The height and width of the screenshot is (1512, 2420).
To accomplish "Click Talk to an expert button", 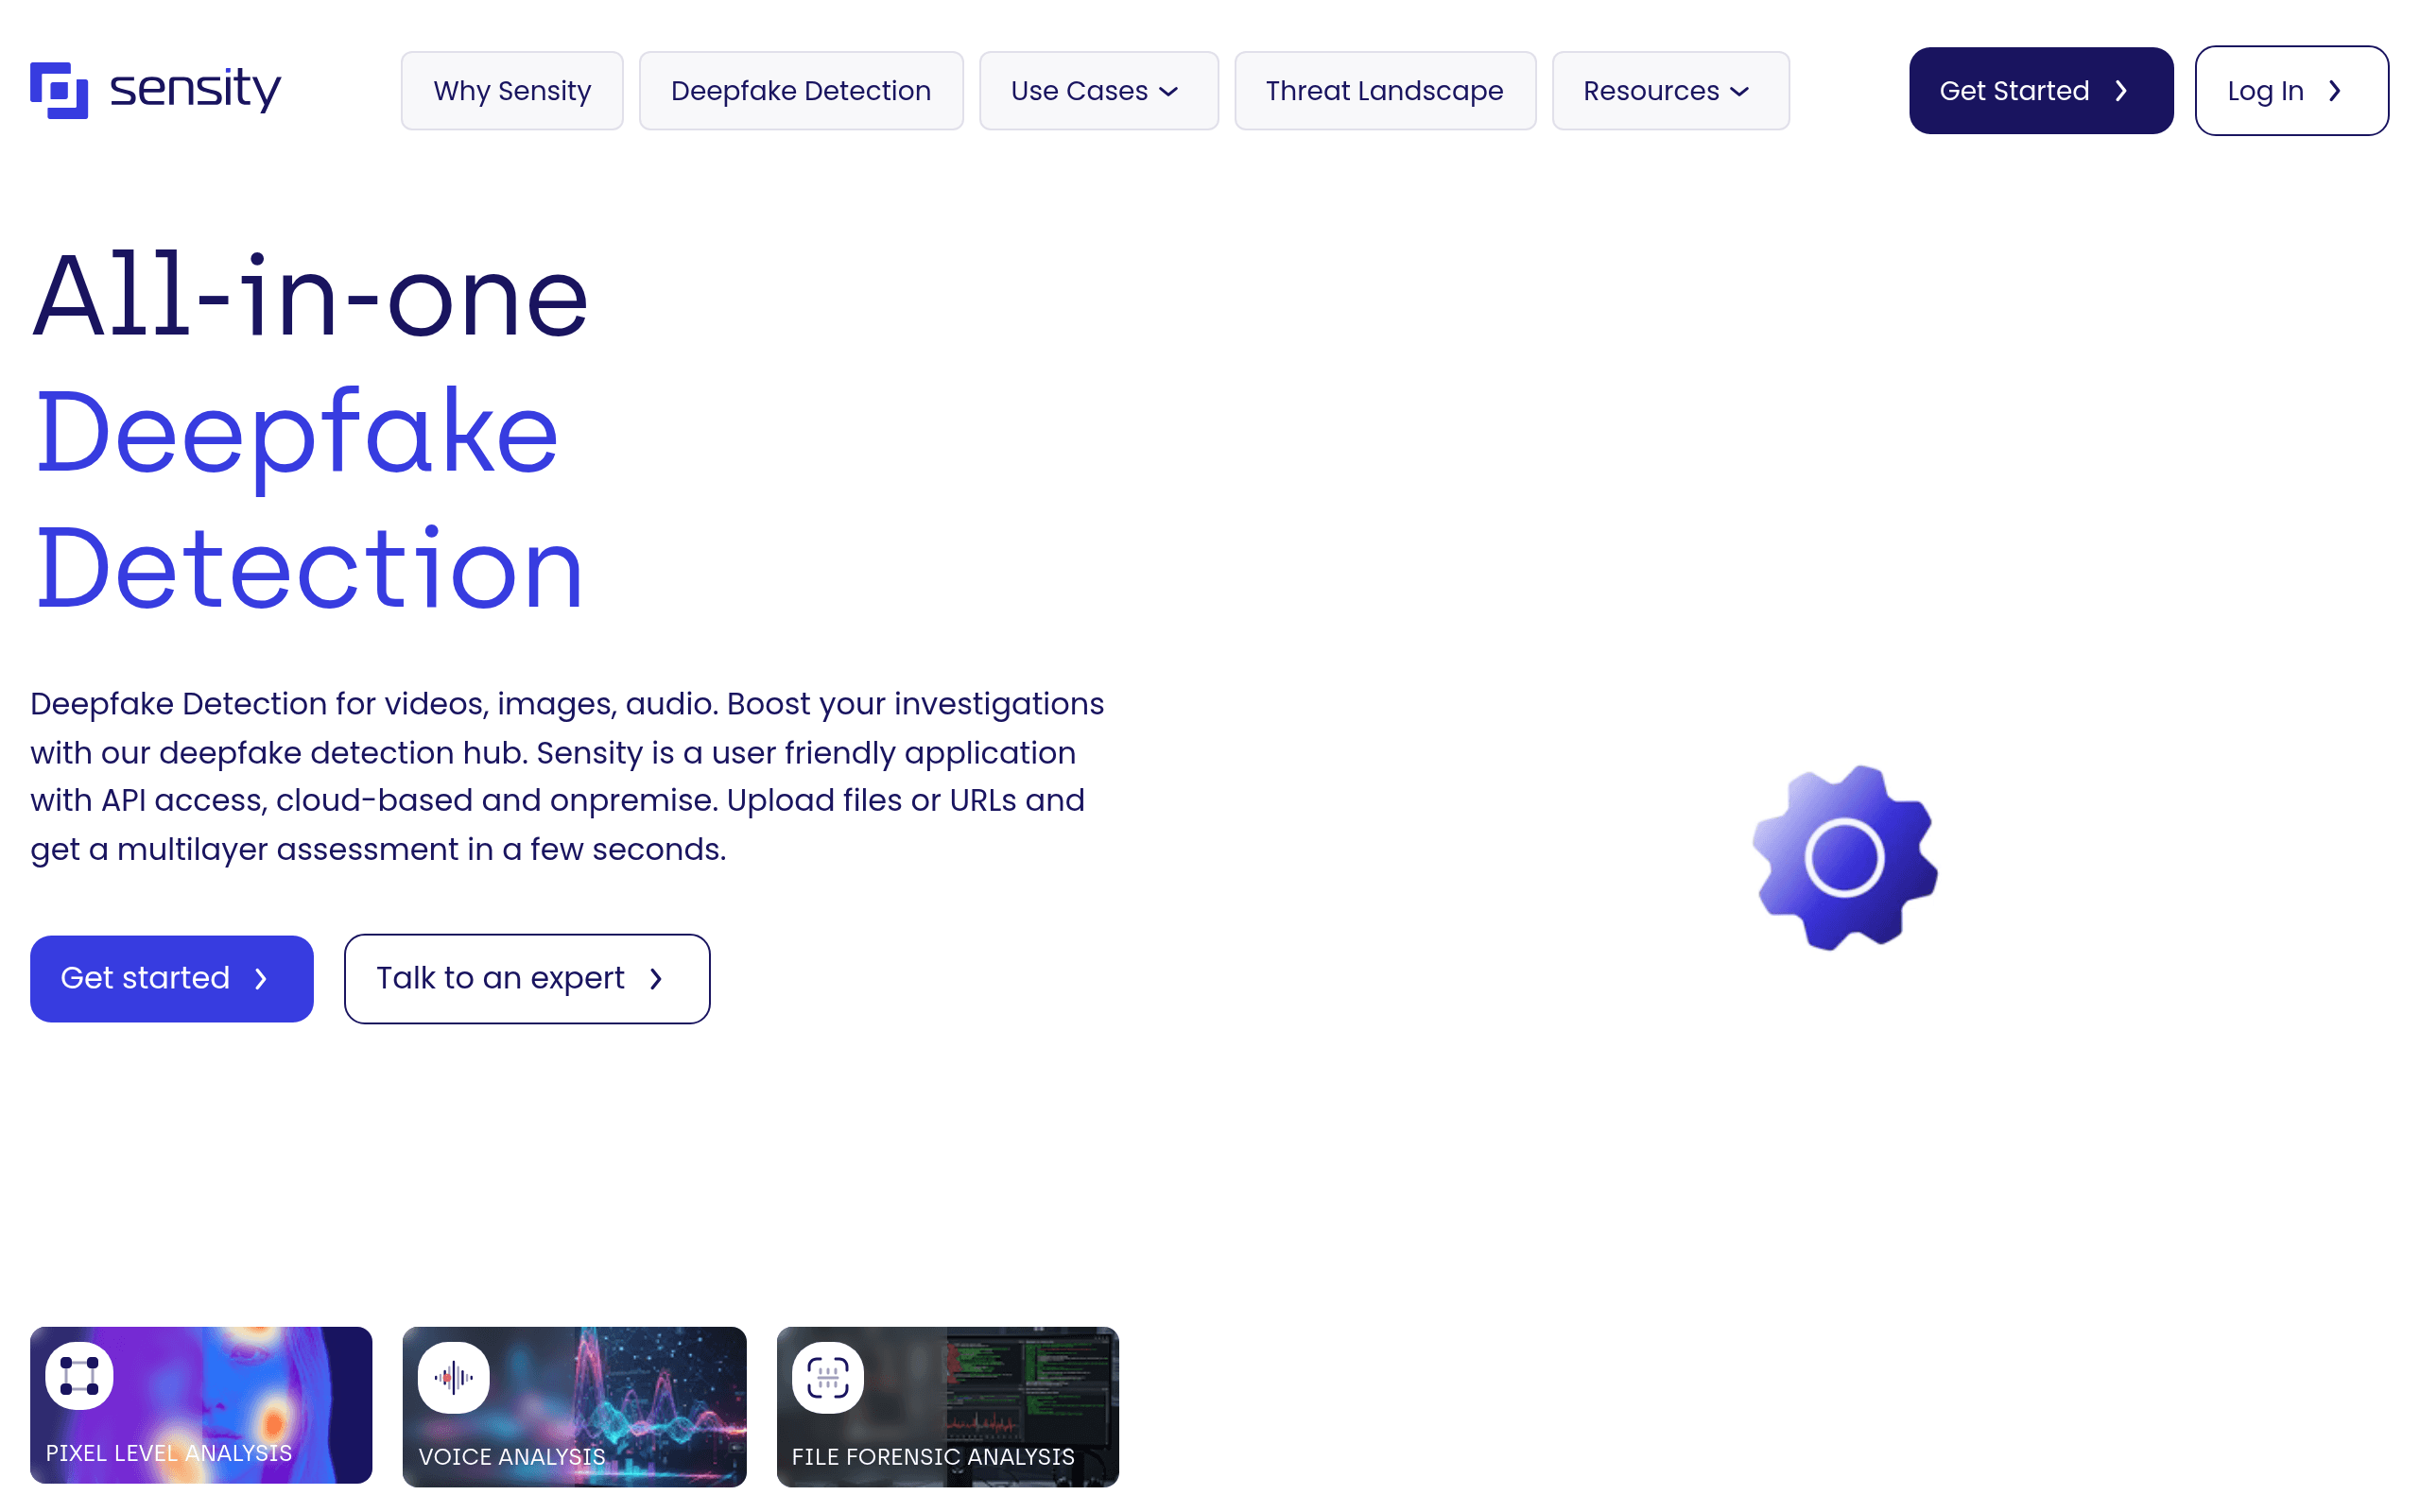I will tap(527, 978).
